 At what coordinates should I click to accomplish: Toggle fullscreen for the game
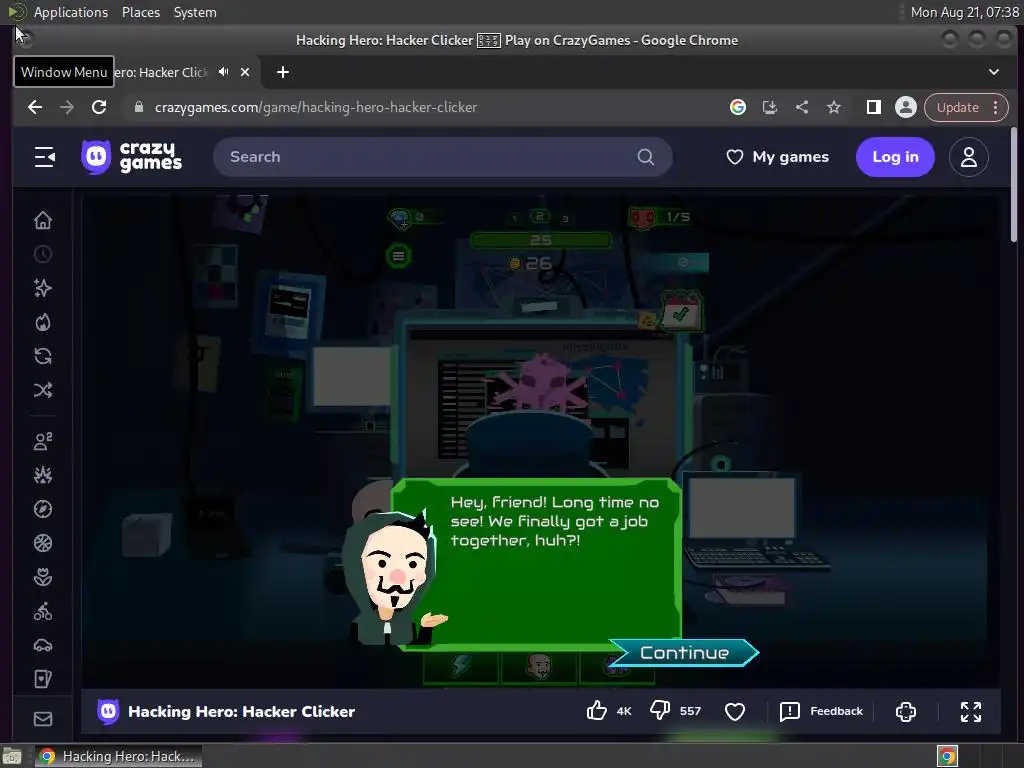(970, 711)
